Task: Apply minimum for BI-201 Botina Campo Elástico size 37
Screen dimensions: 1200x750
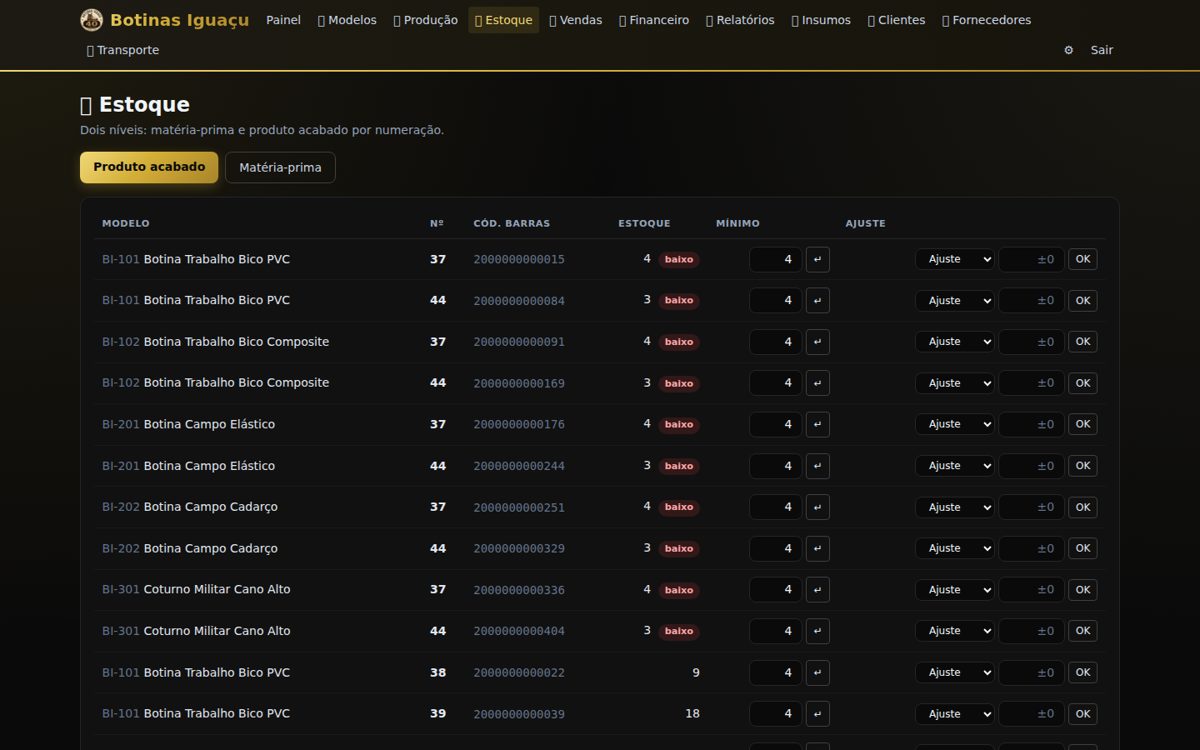Action: [x=818, y=424]
